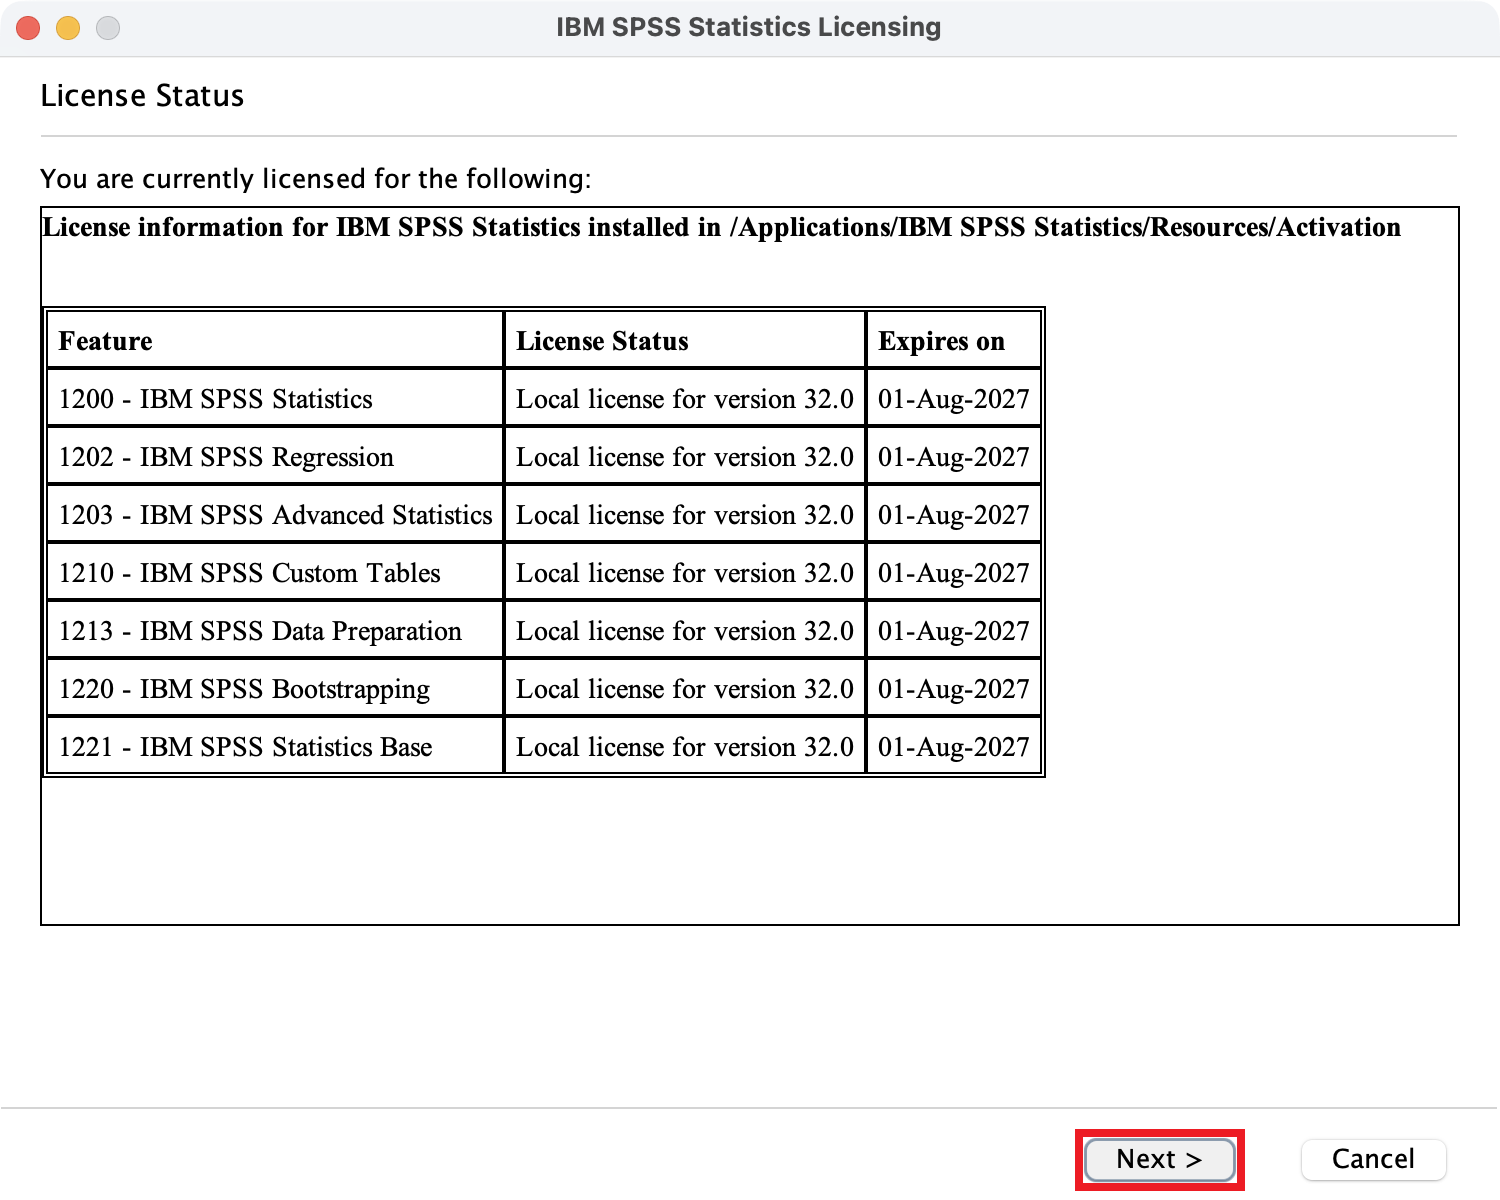Click expiry date of Bootstrapping row
Screen dimensions: 1500x1200
click(954, 688)
